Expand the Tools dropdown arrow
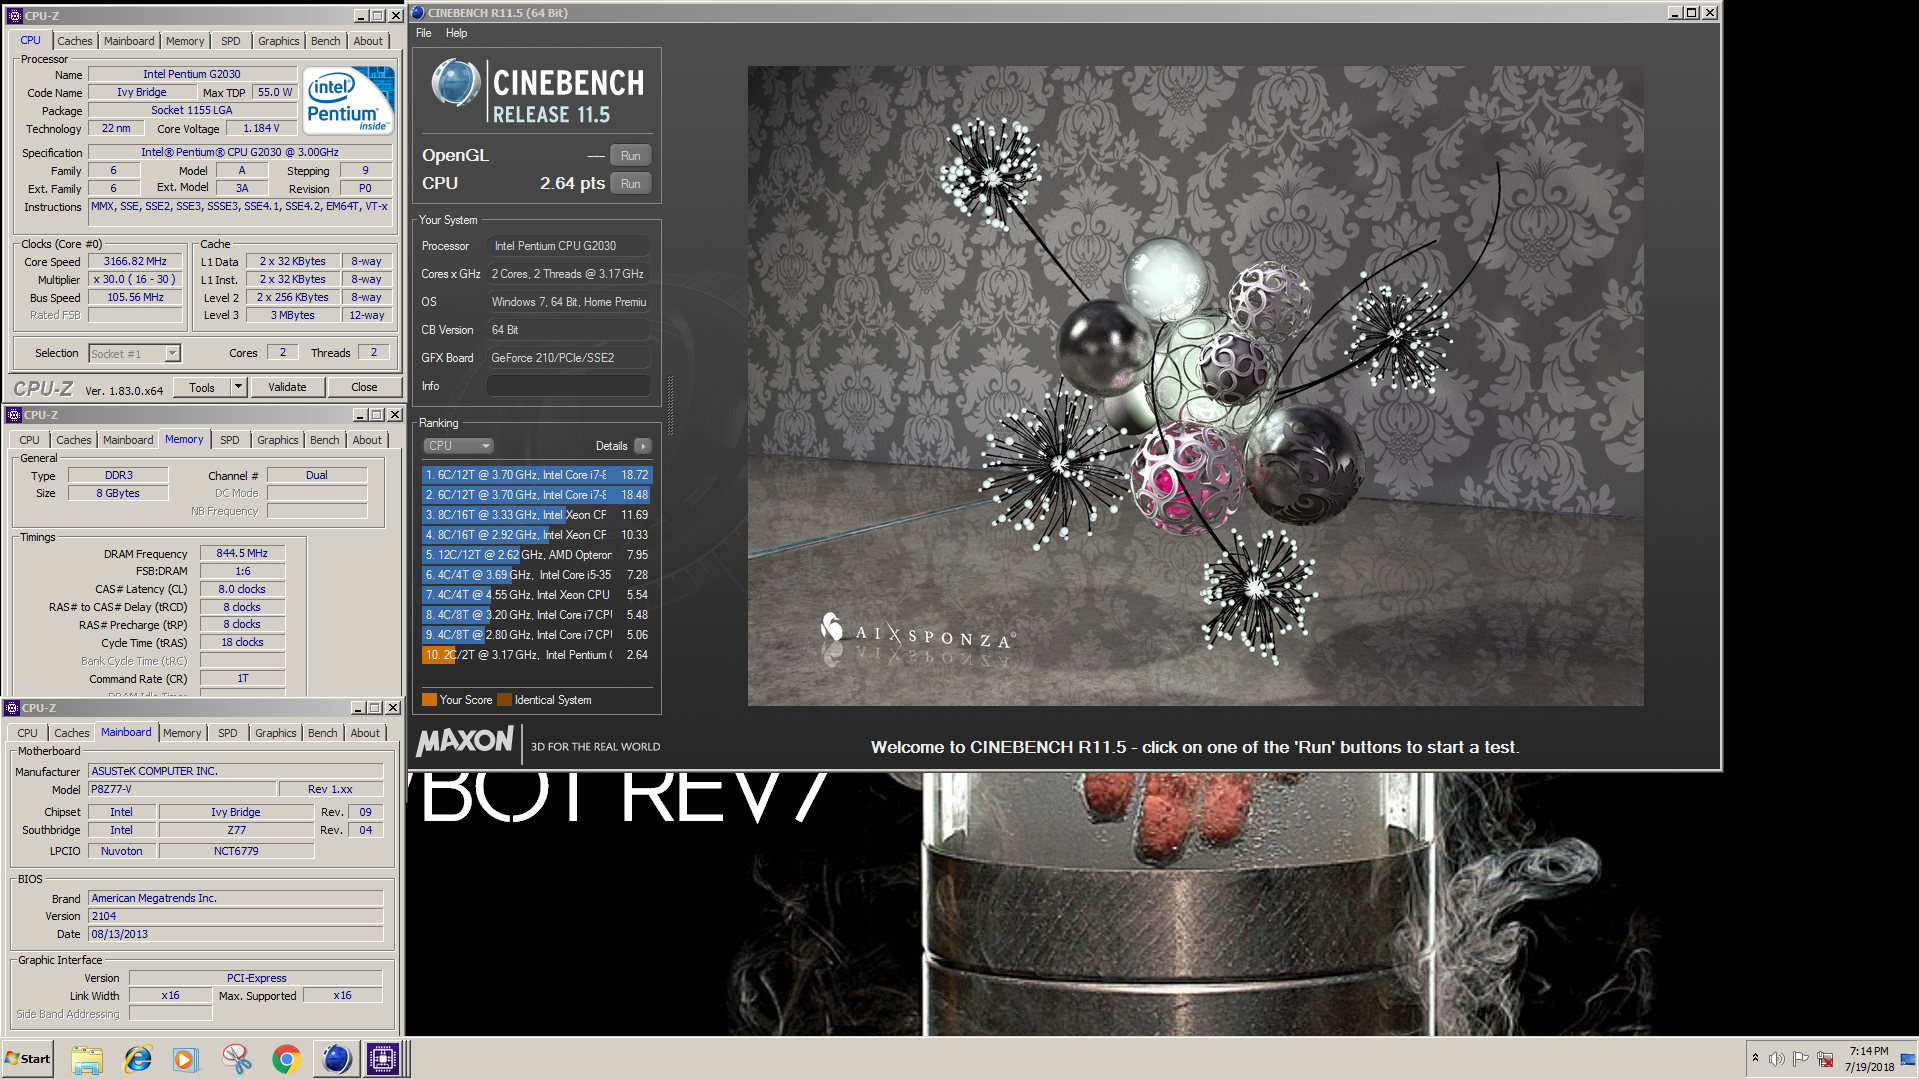 pyautogui.click(x=238, y=387)
